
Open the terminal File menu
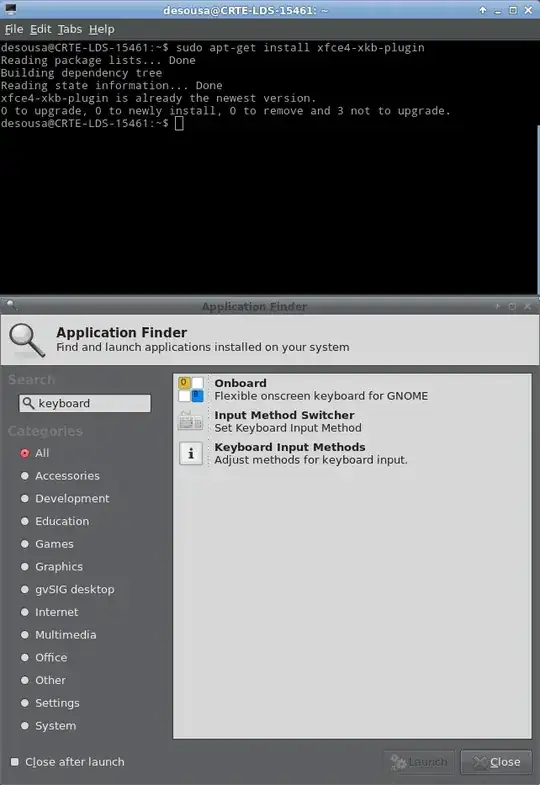point(14,30)
